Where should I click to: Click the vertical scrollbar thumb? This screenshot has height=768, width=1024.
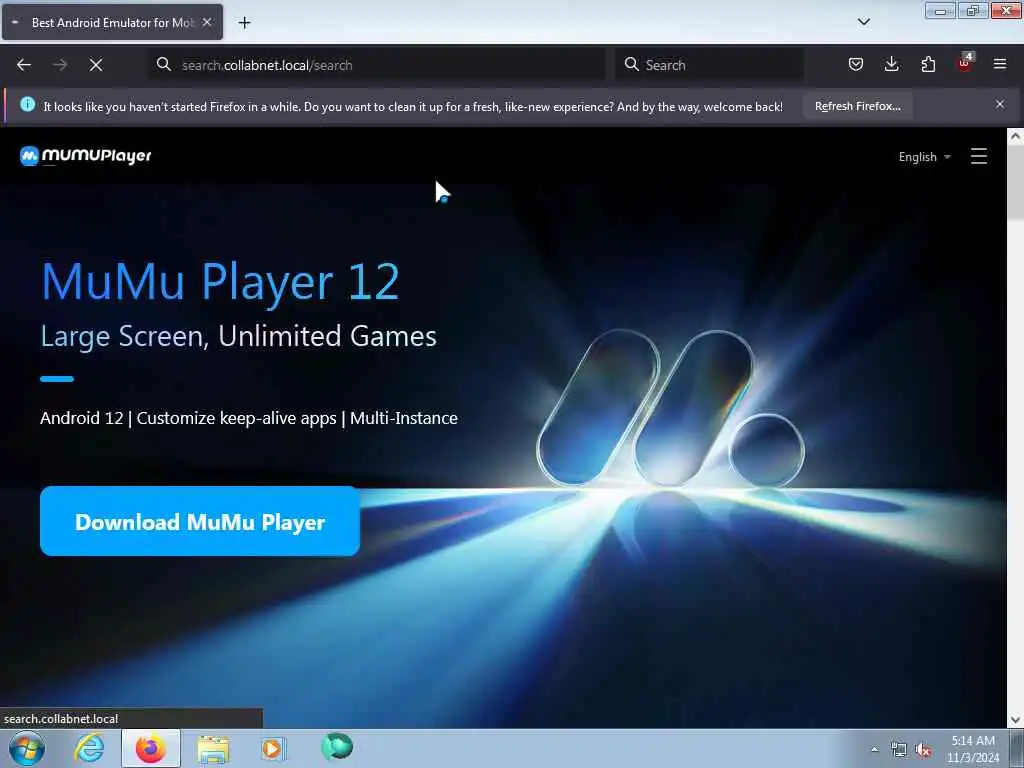point(1015,183)
